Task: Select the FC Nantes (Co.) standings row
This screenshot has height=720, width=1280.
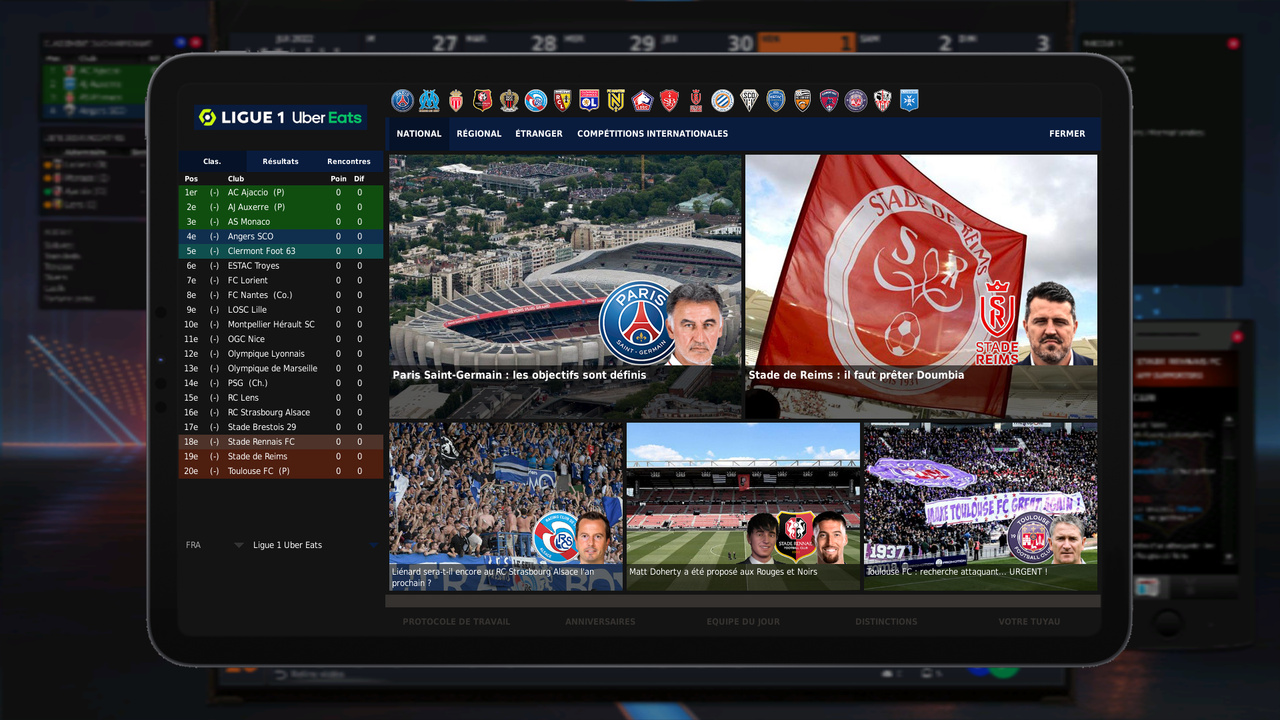Action: pyautogui.click(x=281, y=295)
